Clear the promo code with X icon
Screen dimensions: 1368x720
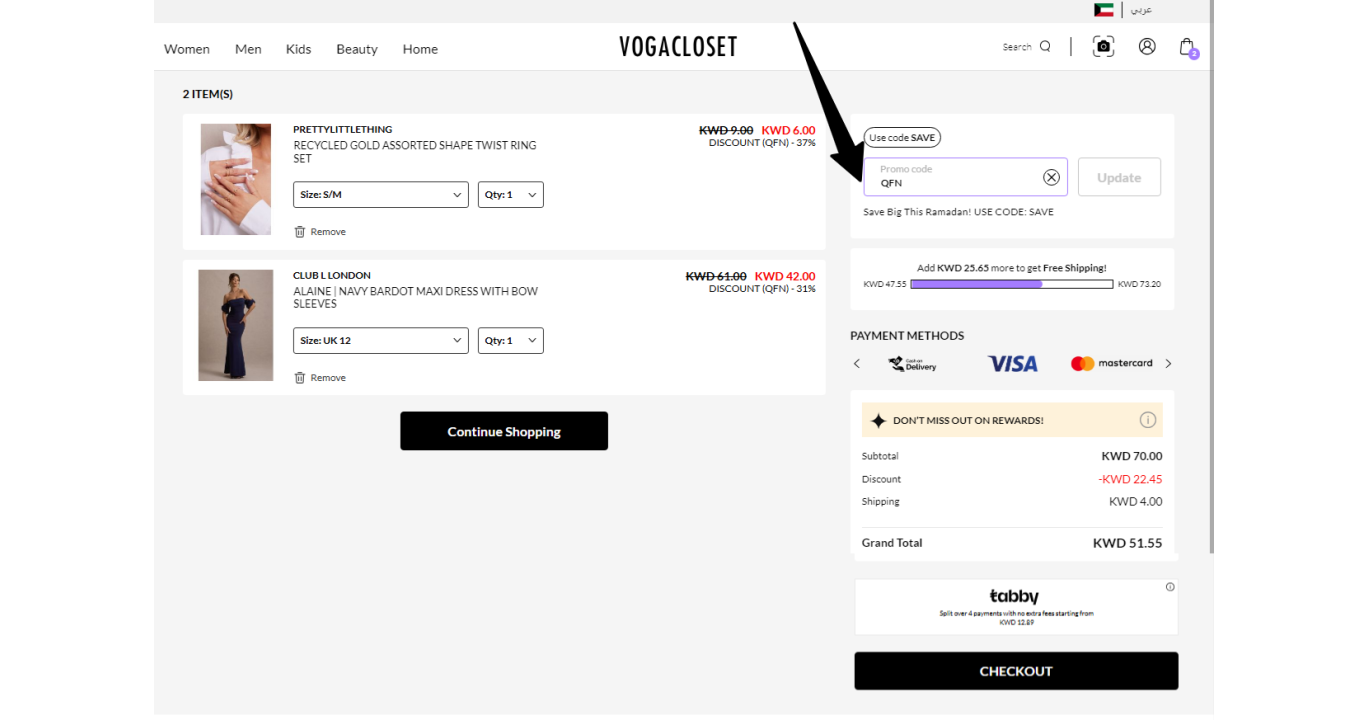coord(1051,177)
